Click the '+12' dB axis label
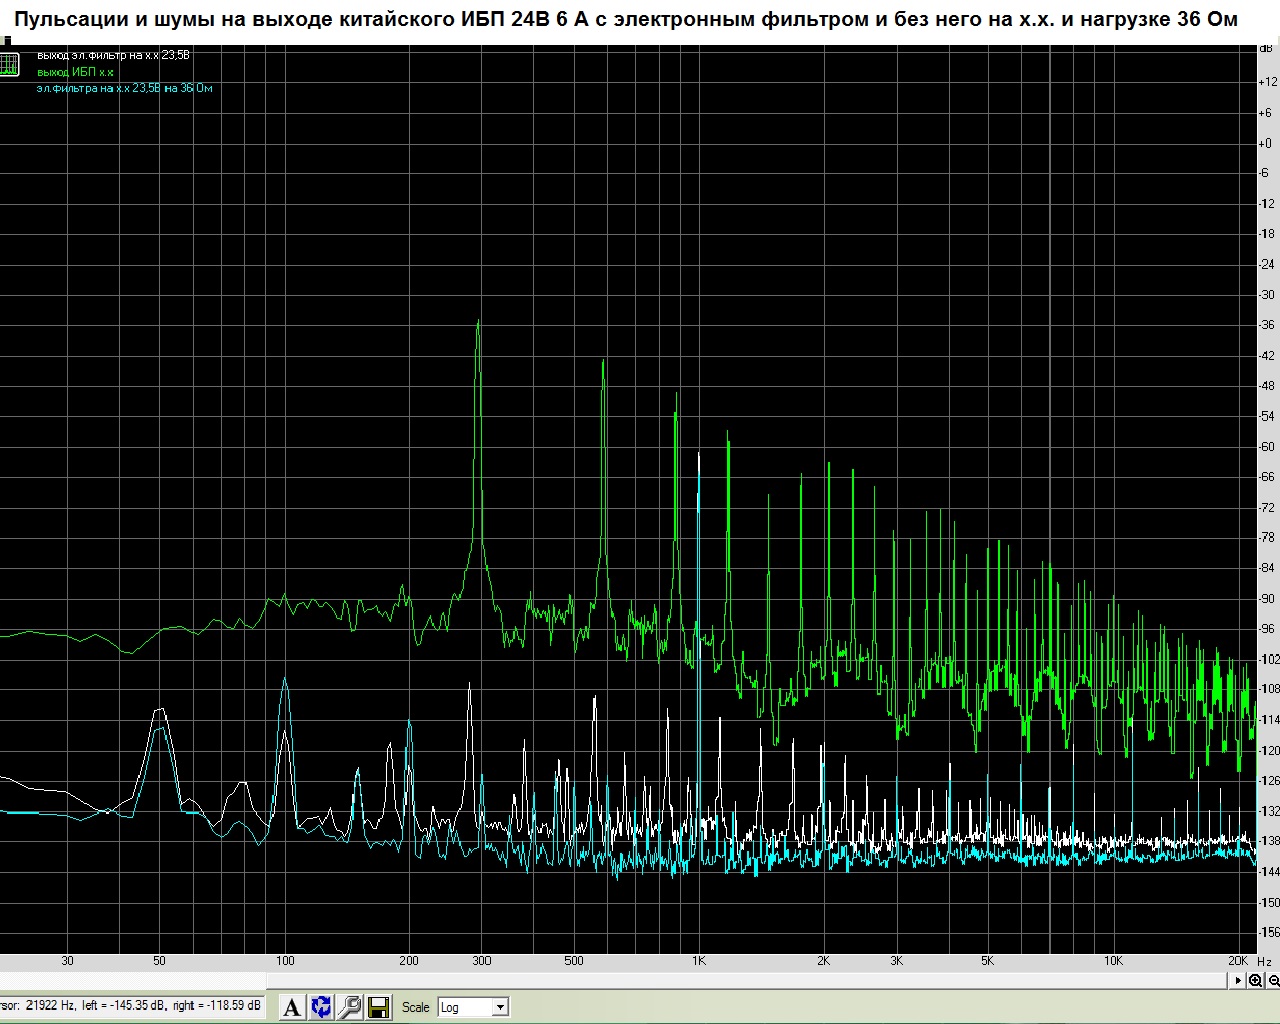Screen dimensions: 1280x1024 (1266, 83)
